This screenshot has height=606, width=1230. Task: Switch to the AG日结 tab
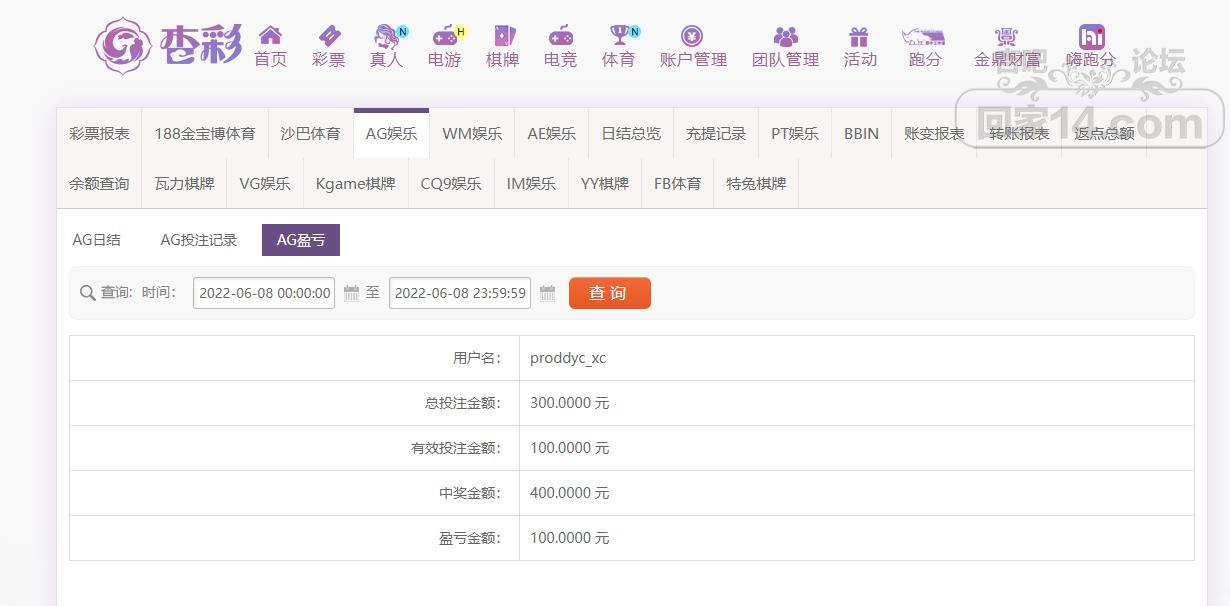pos(97,240)
